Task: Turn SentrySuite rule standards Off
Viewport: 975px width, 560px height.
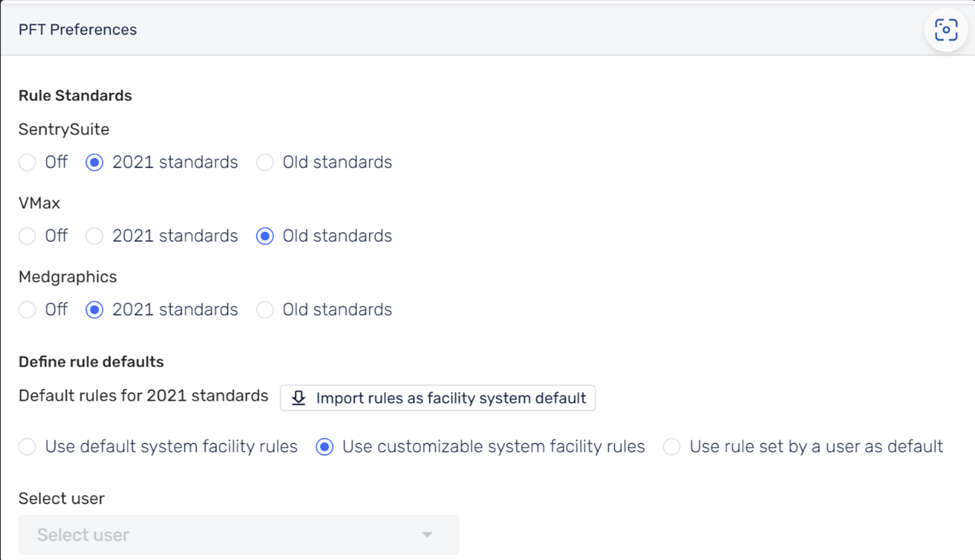Action: pyautogui.click(x=27, y=162)
